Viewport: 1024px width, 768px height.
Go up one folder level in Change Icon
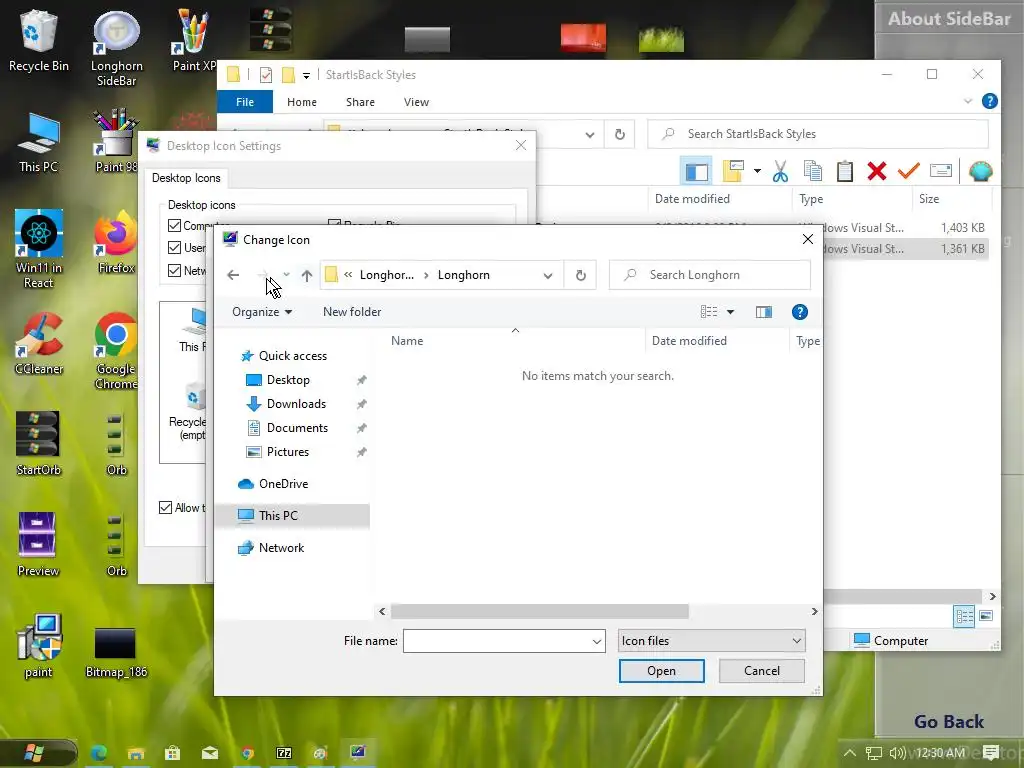point(306,275)
